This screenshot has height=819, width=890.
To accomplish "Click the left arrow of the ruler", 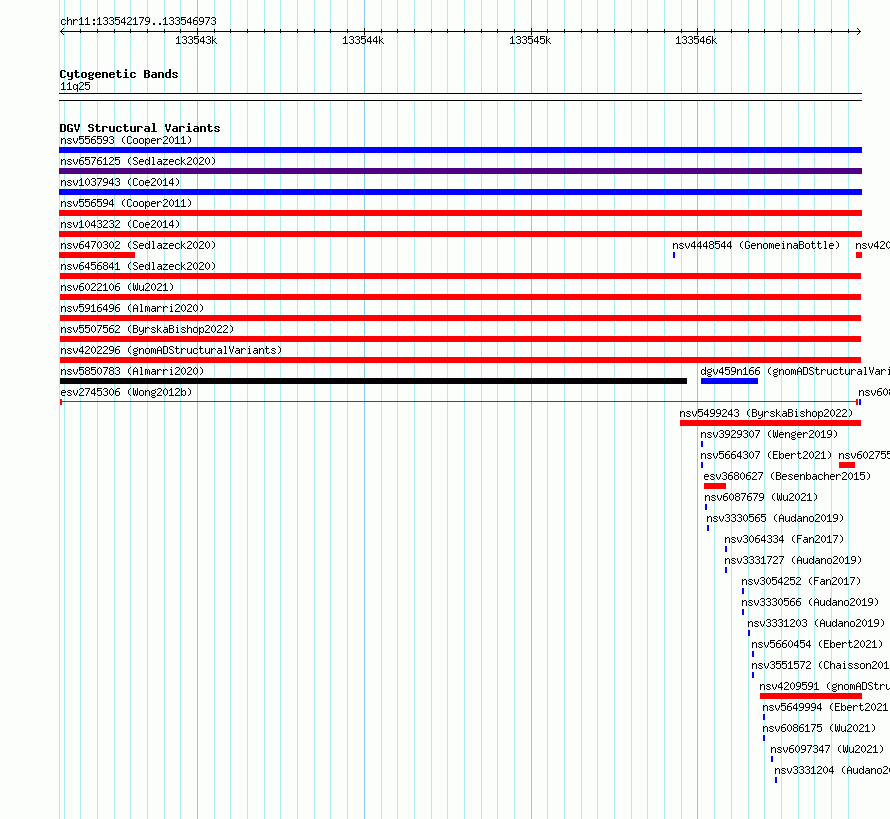I will coord(62,31).
